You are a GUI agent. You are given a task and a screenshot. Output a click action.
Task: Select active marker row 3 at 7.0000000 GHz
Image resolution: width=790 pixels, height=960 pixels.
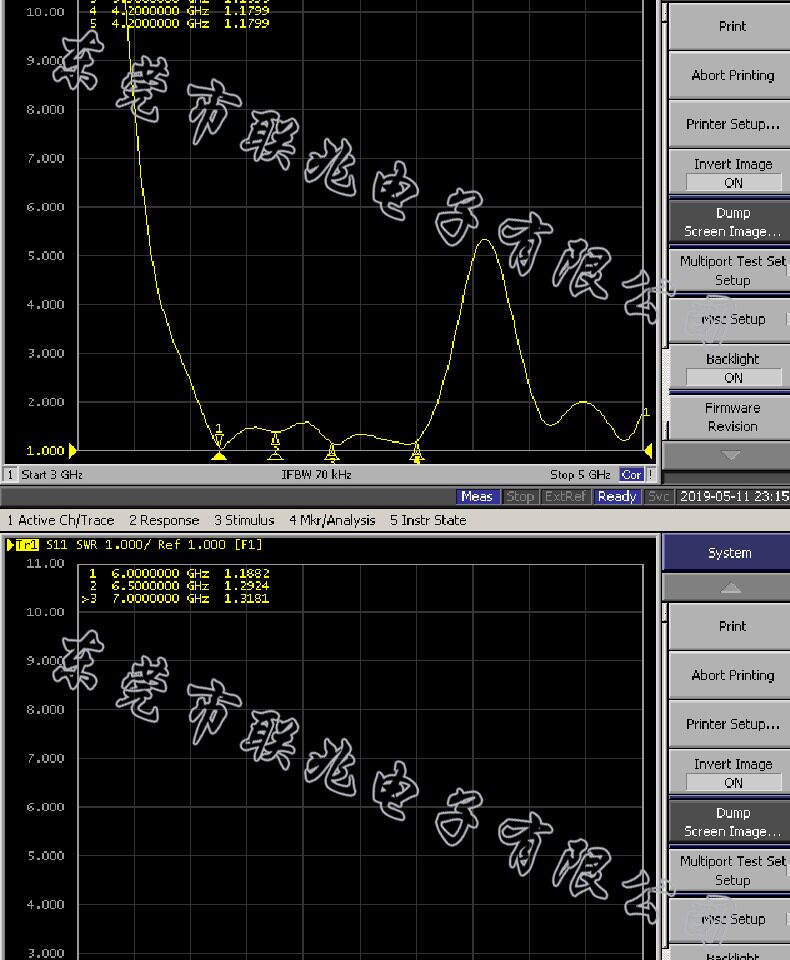point(178,598)
